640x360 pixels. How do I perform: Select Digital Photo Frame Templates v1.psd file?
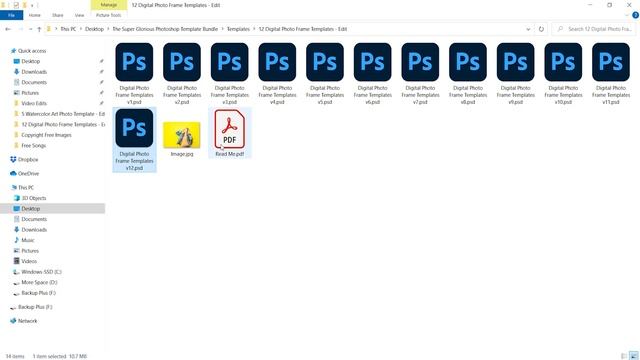134,73
